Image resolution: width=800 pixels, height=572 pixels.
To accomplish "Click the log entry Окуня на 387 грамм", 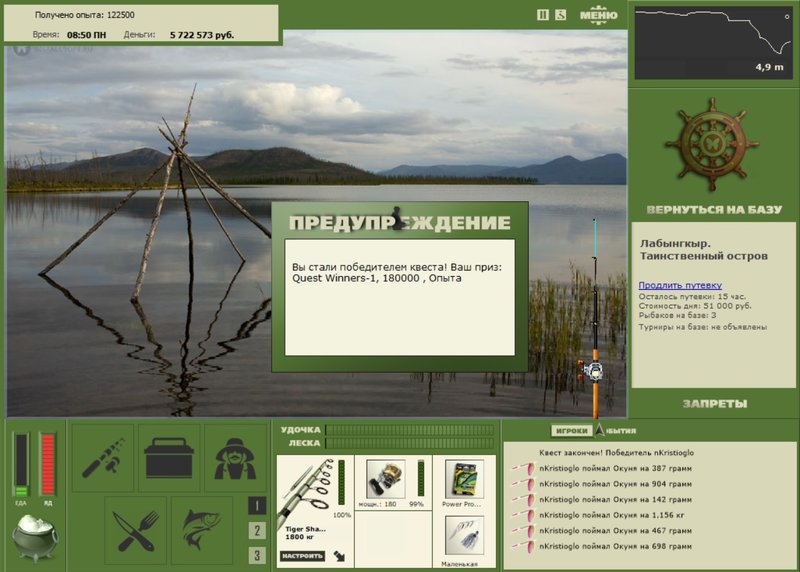I will [615, 468].
